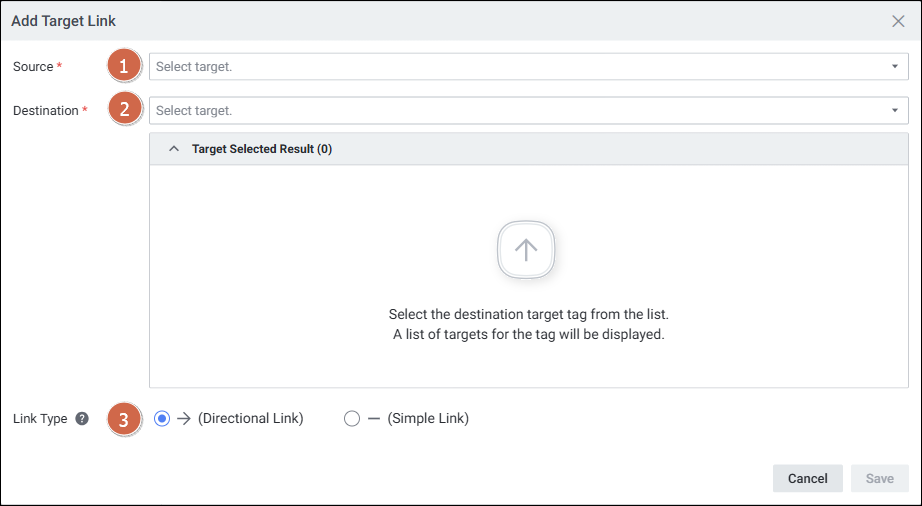Screen dimensions: 922x506
Task: Click the numbered badge 2 beside Destination
Action: 124,110
